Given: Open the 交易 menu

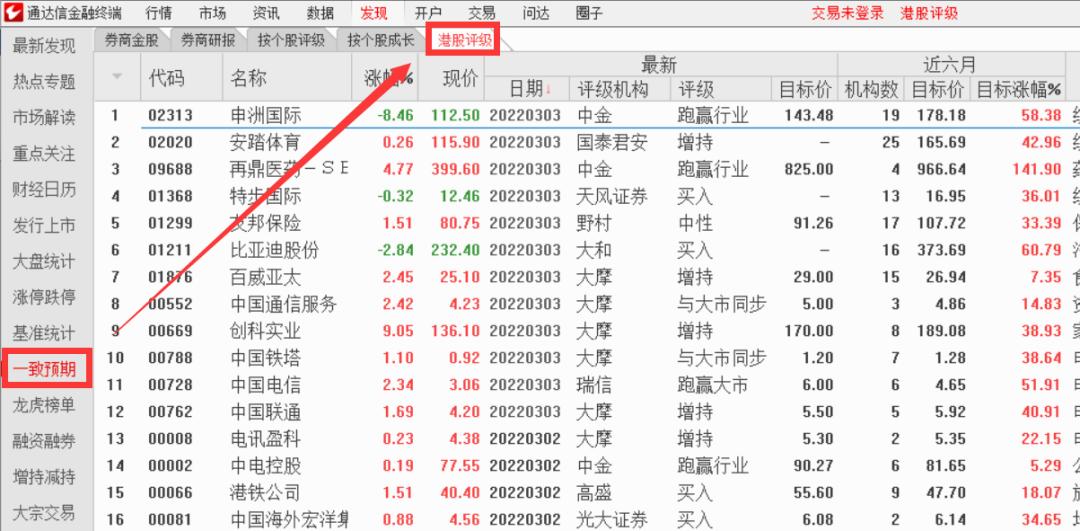Looking at the screenshot, I should (x=481, y=13).
